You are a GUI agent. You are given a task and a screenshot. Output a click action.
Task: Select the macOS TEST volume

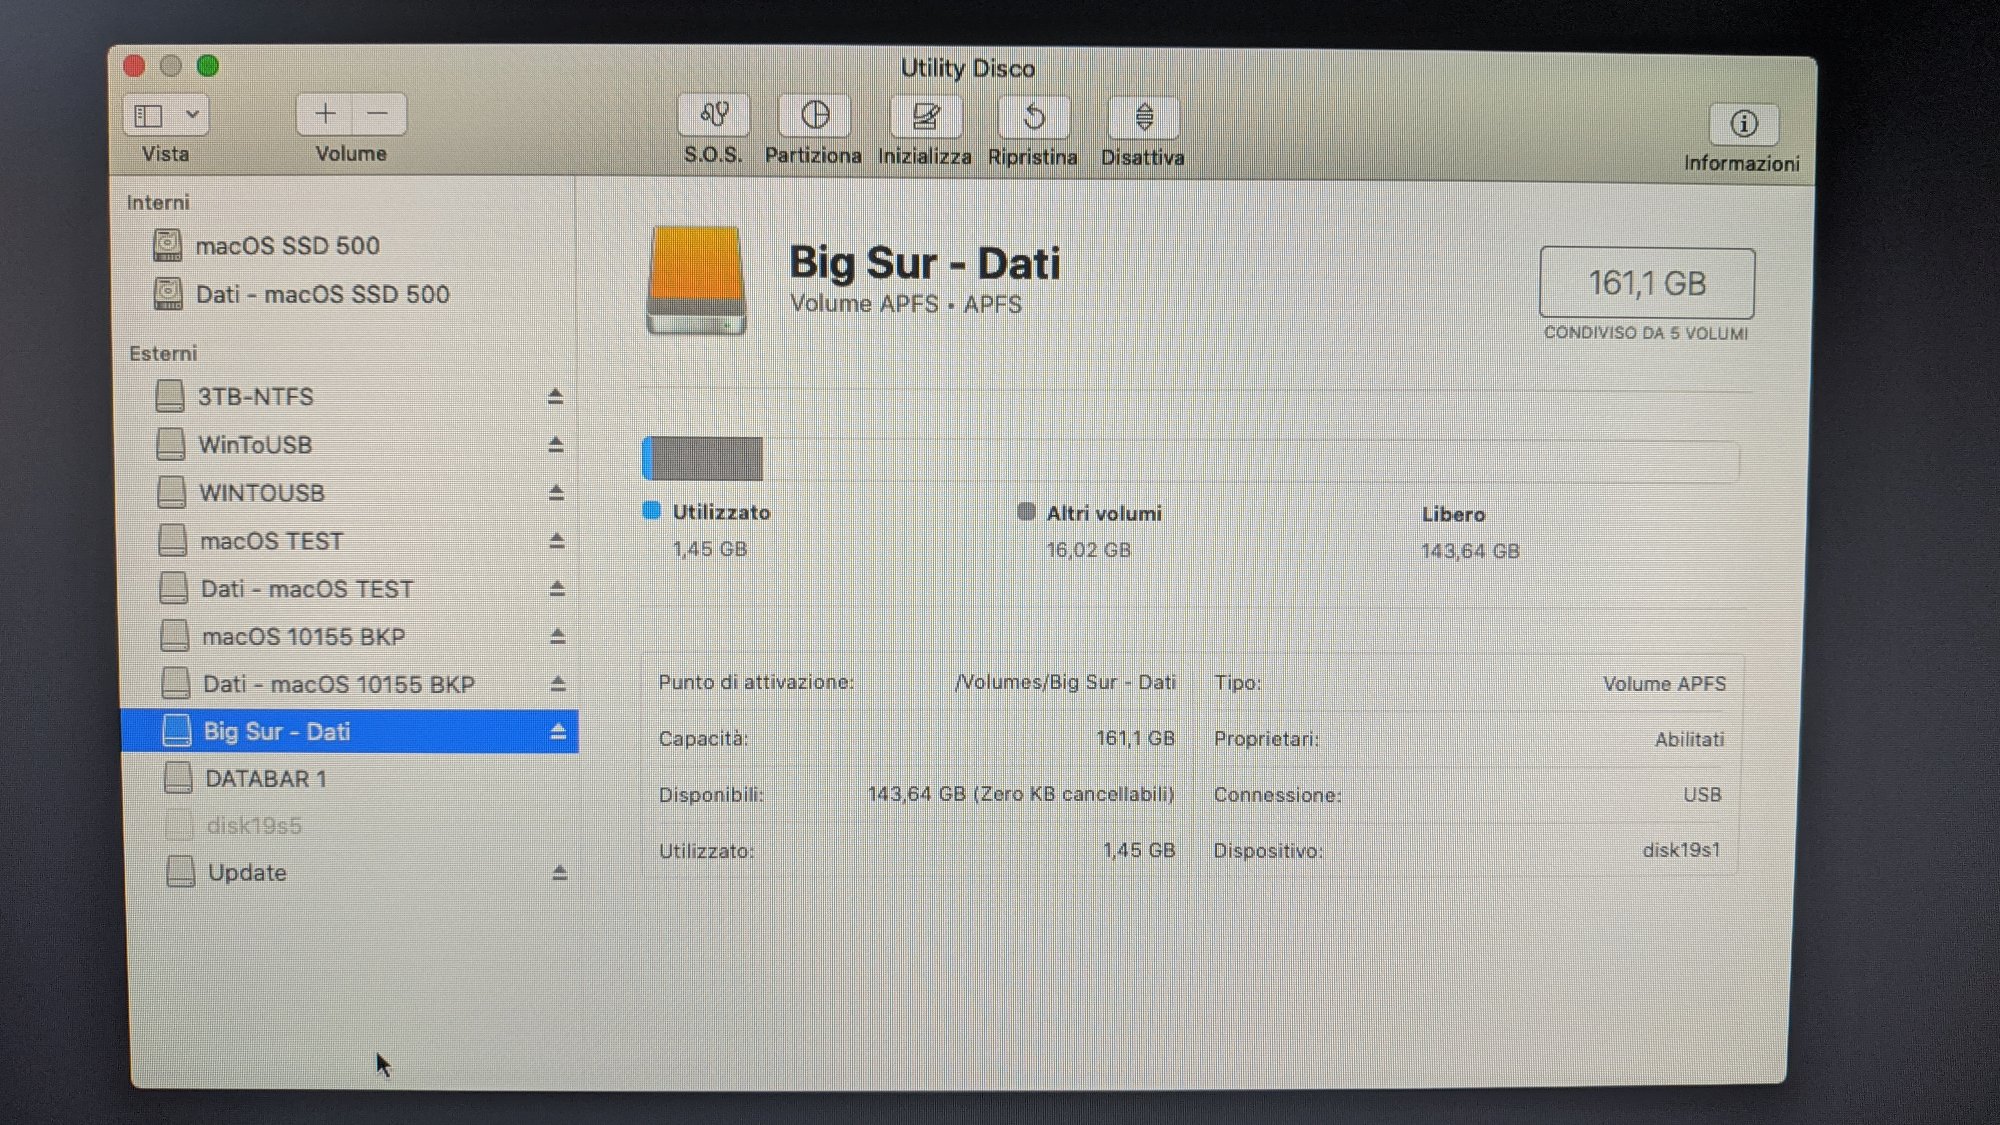[x=271, y=541]
